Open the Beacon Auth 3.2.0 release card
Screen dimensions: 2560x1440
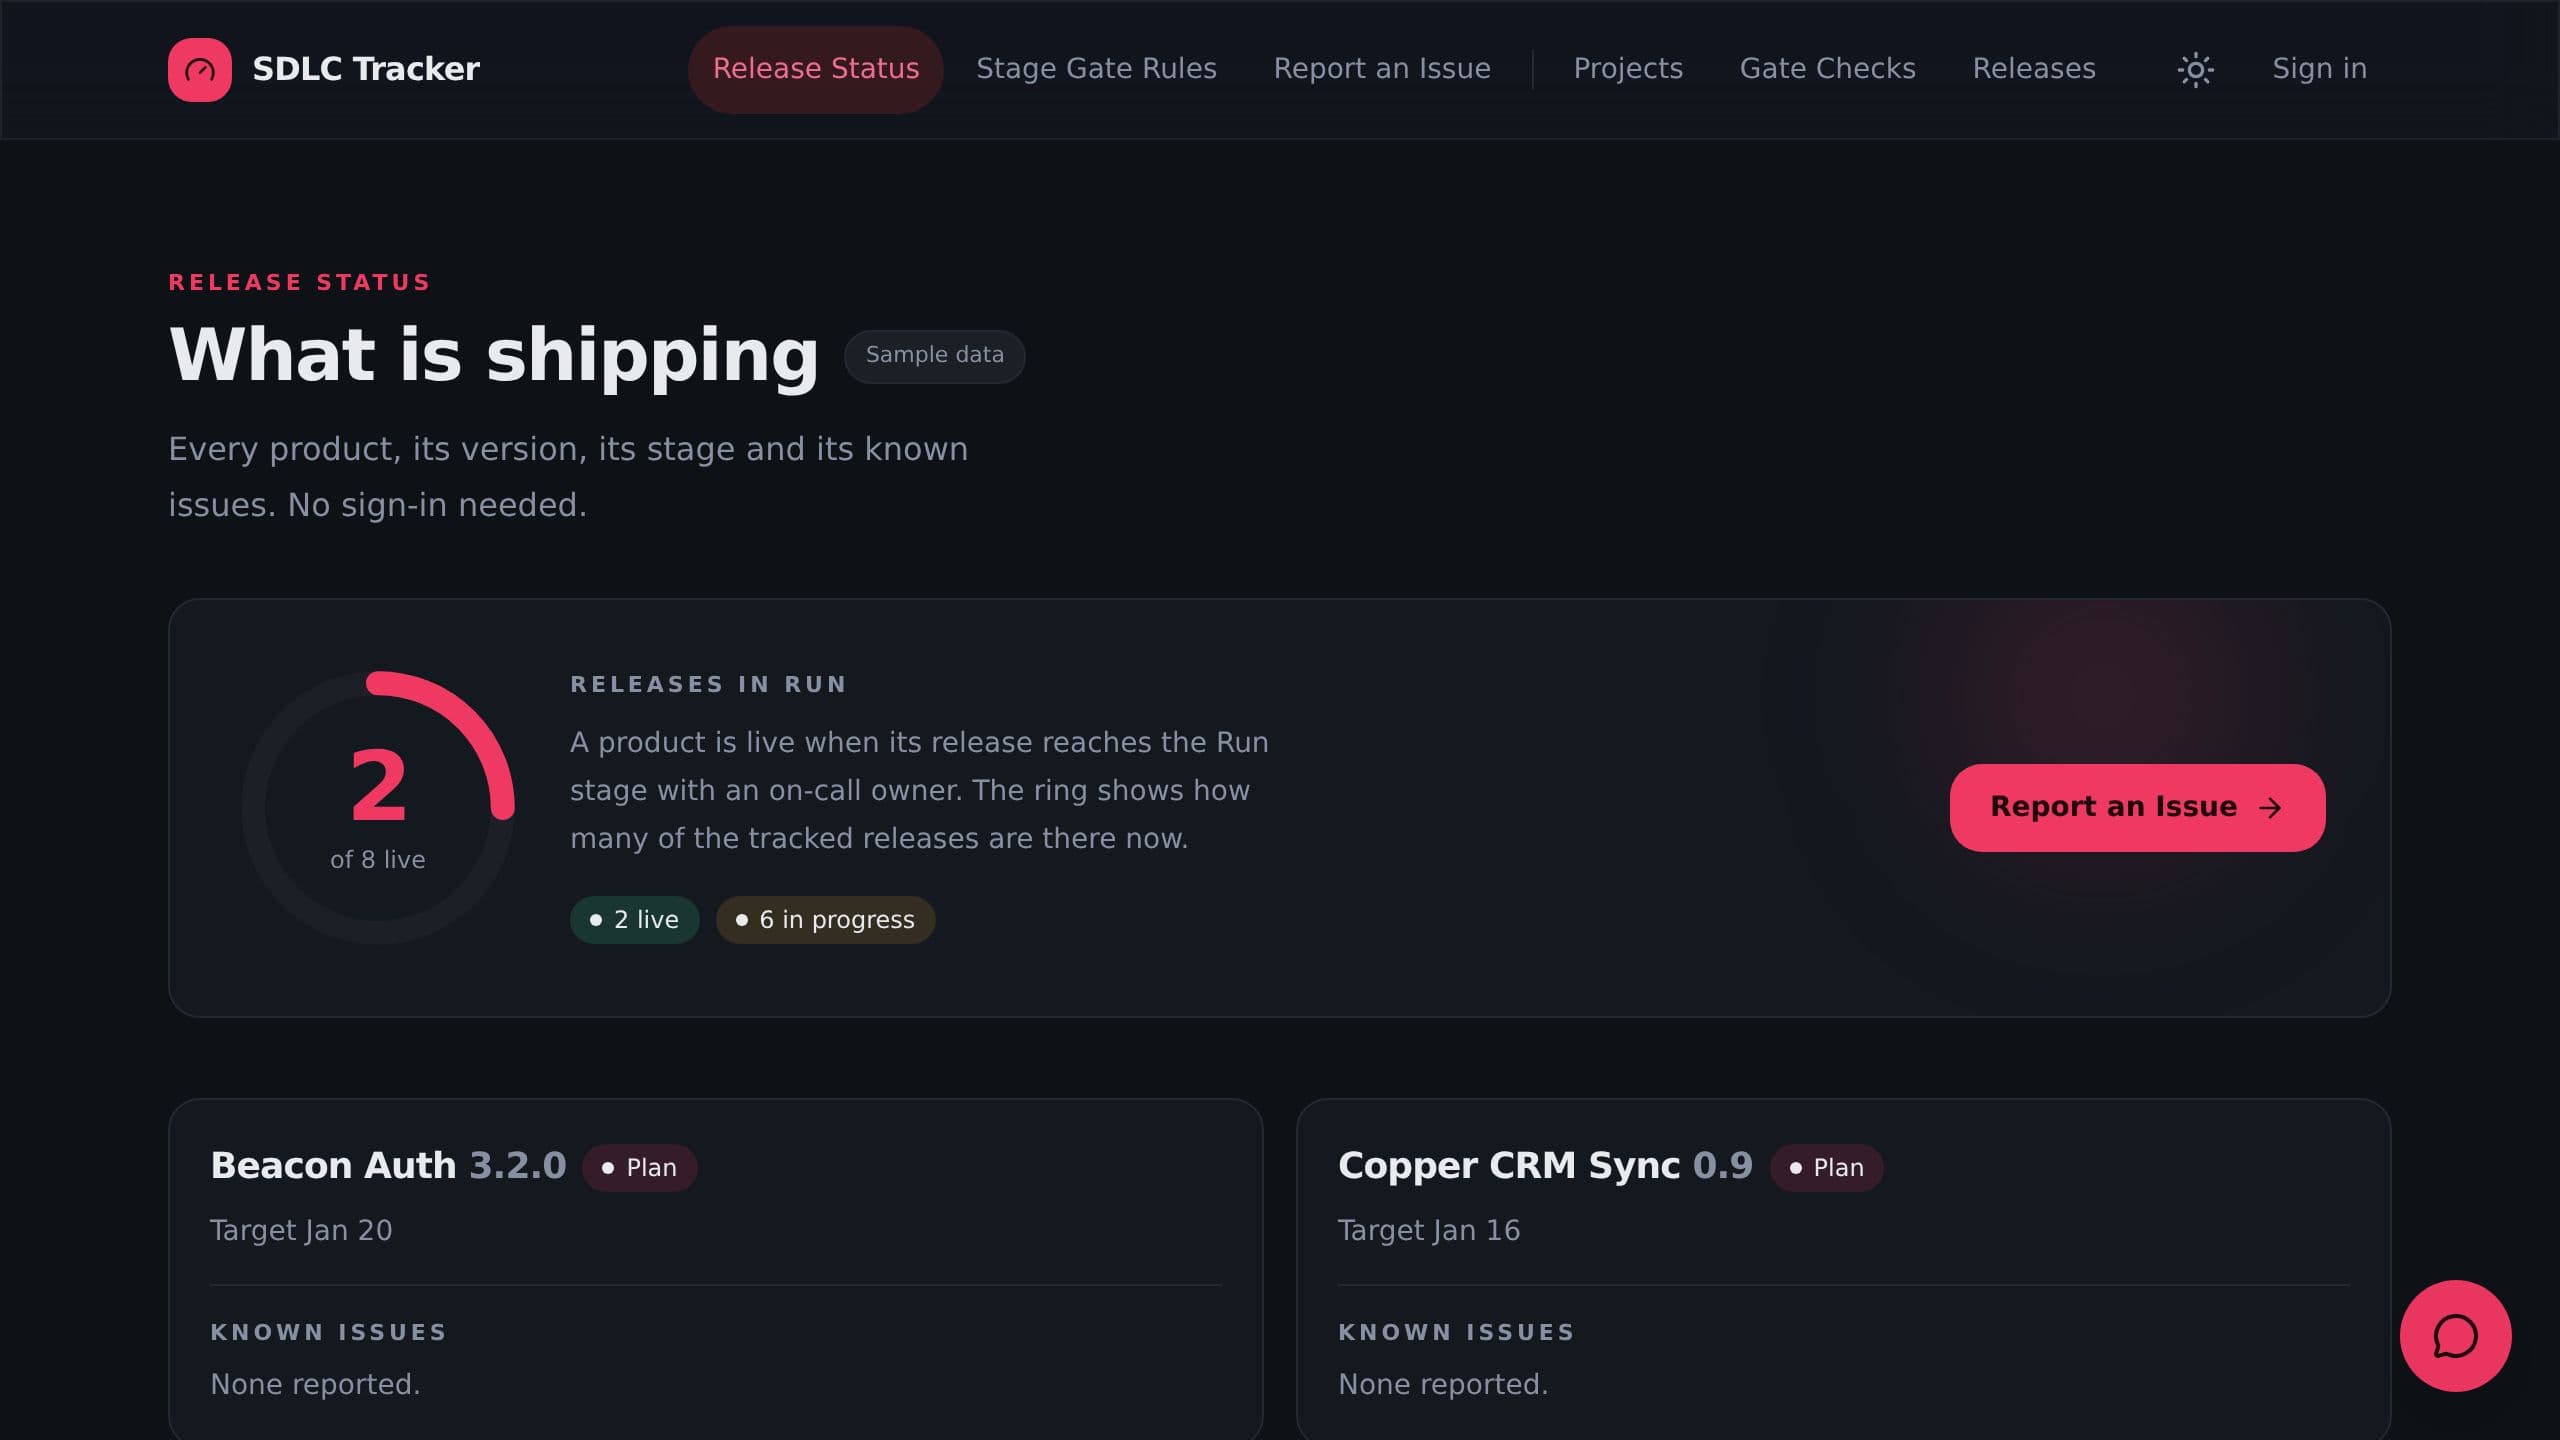coord(715,1270)
